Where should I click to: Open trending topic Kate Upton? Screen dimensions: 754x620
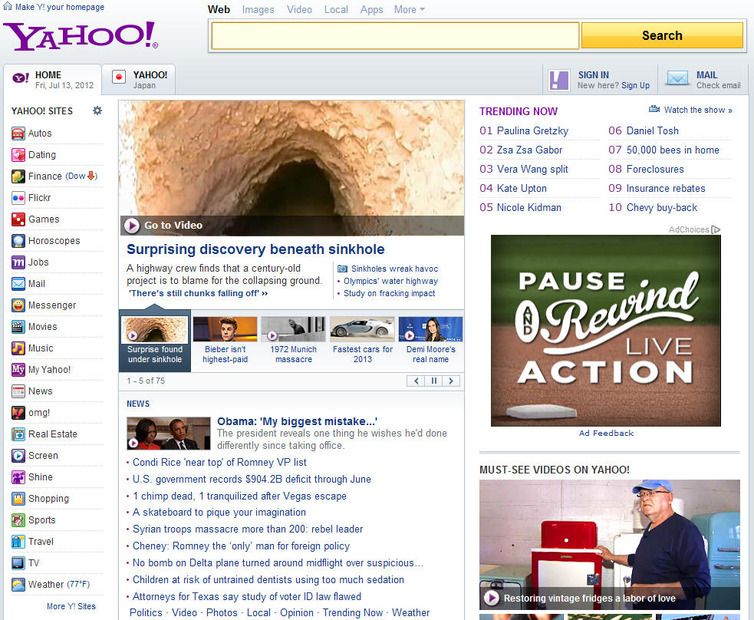coord(522,189)
